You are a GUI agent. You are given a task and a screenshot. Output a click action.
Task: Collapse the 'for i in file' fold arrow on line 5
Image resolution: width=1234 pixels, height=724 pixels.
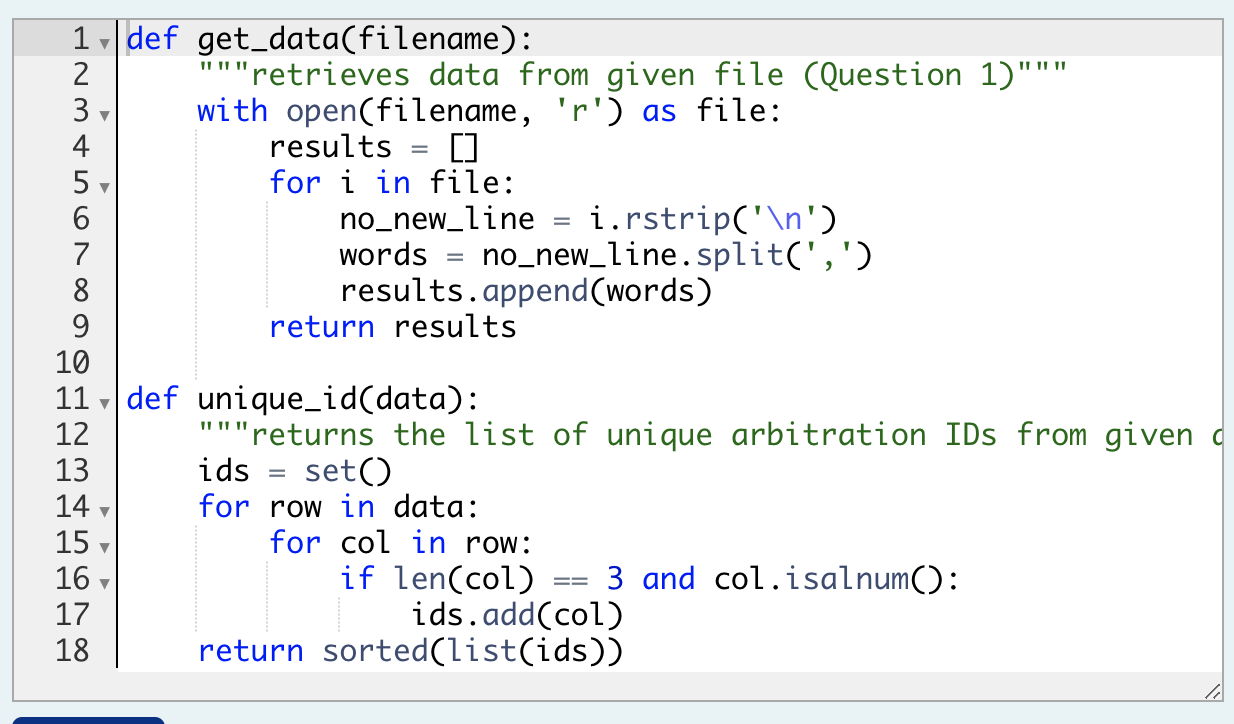point(104,186)
